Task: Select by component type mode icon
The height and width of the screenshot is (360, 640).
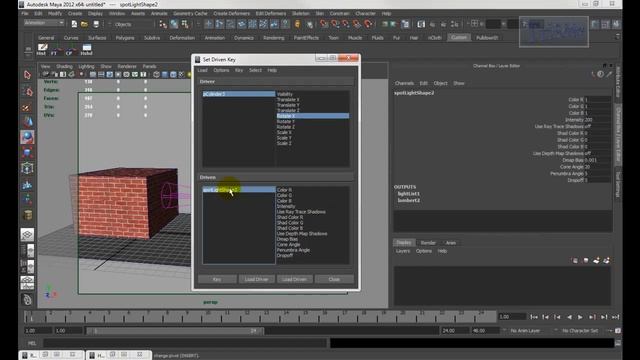Action: [x=185, y=24]
